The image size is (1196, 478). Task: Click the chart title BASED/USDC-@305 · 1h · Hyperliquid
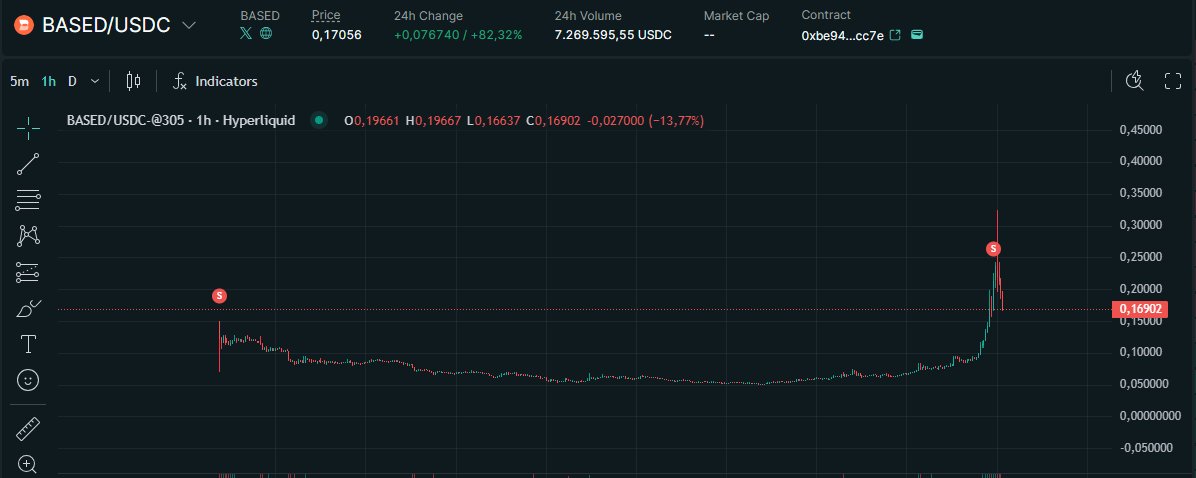click(181, 120)
